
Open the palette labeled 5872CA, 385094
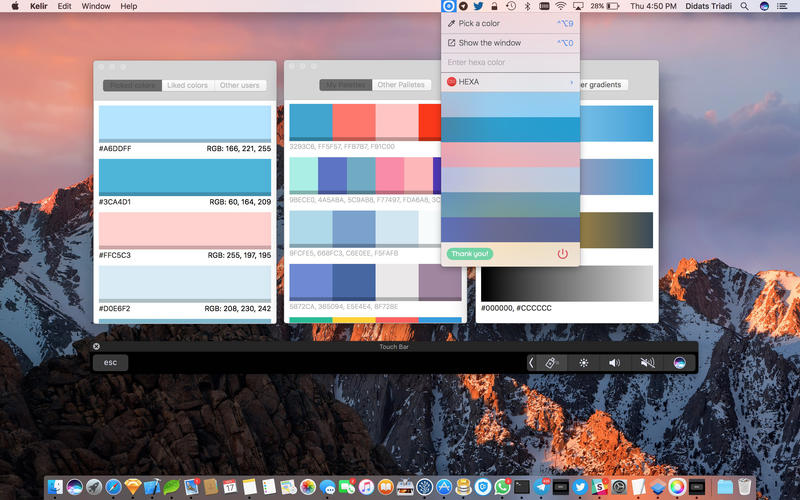[x=375, y=282]
